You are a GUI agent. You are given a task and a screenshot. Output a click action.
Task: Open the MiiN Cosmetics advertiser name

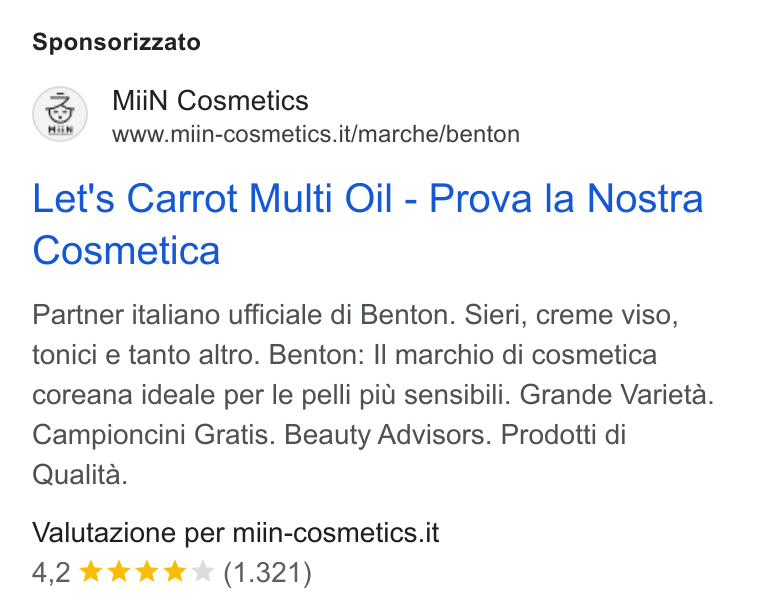(210, 101)
